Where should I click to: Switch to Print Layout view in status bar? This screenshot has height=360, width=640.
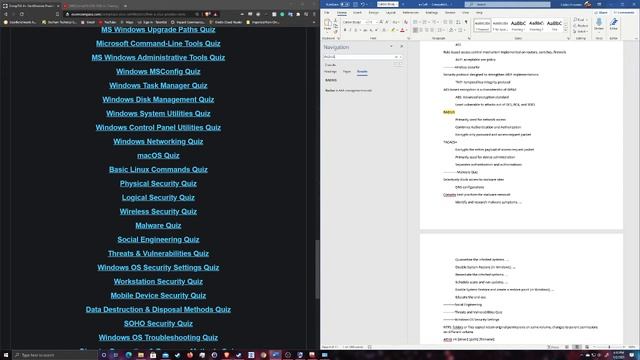(577, 347)
